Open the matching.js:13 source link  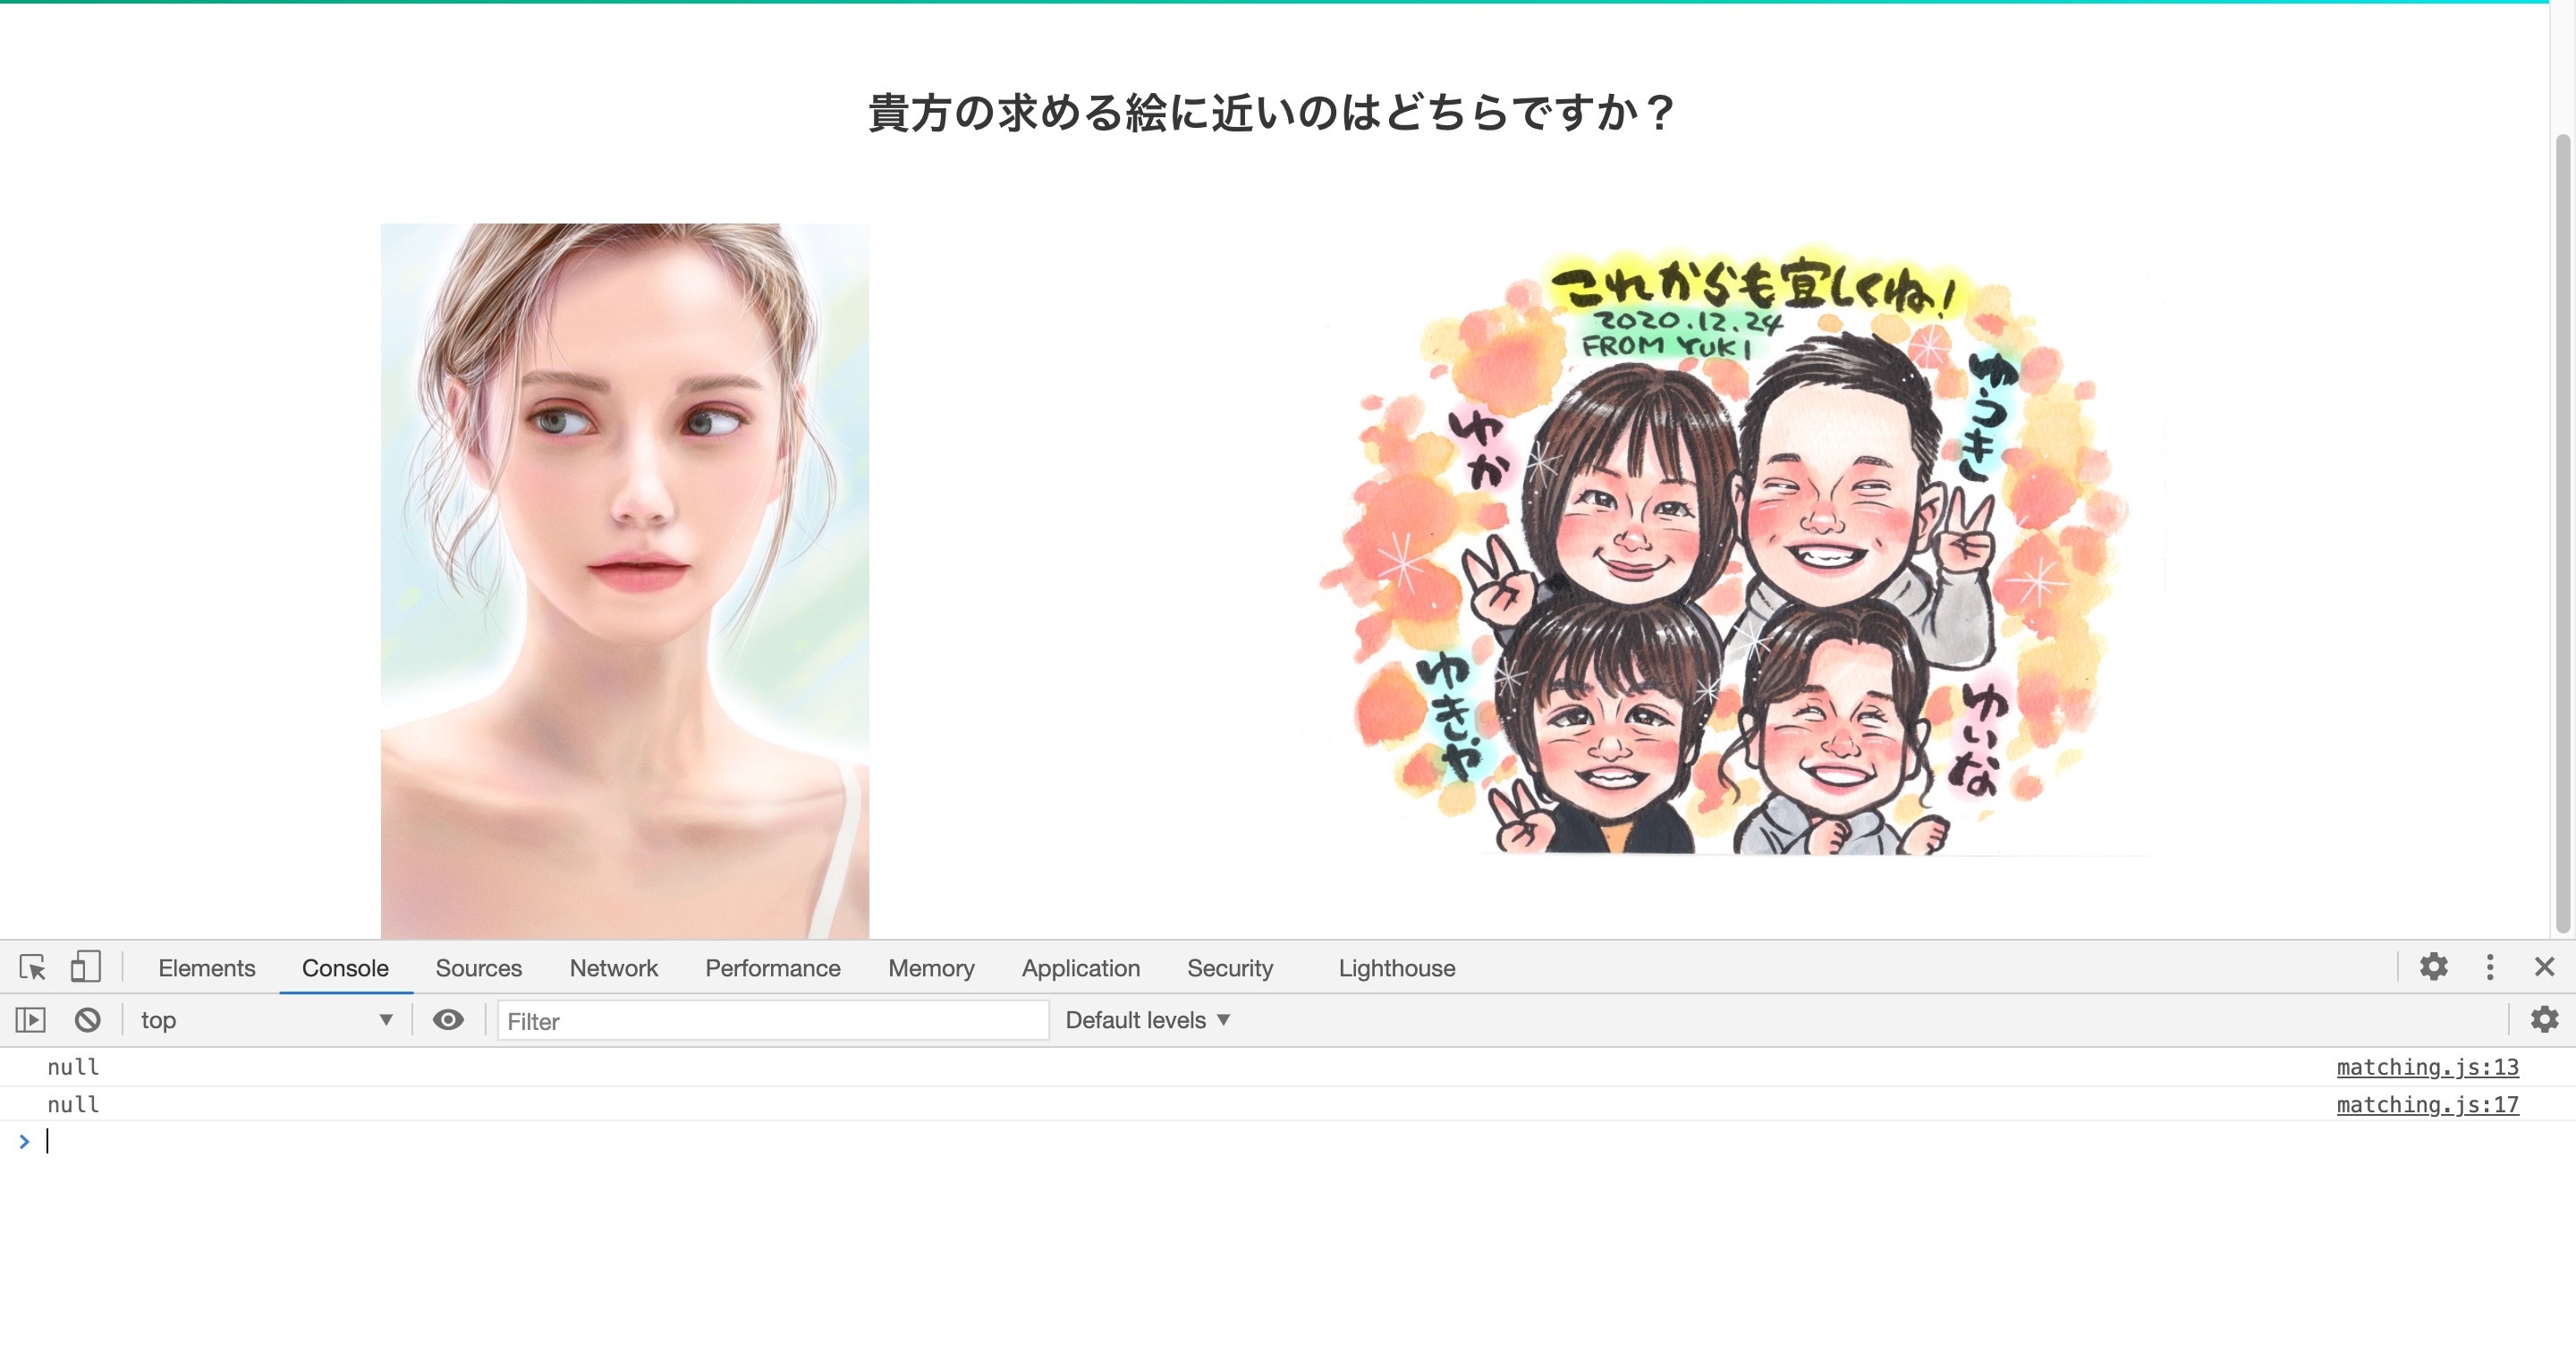tap(2427, 1067)
